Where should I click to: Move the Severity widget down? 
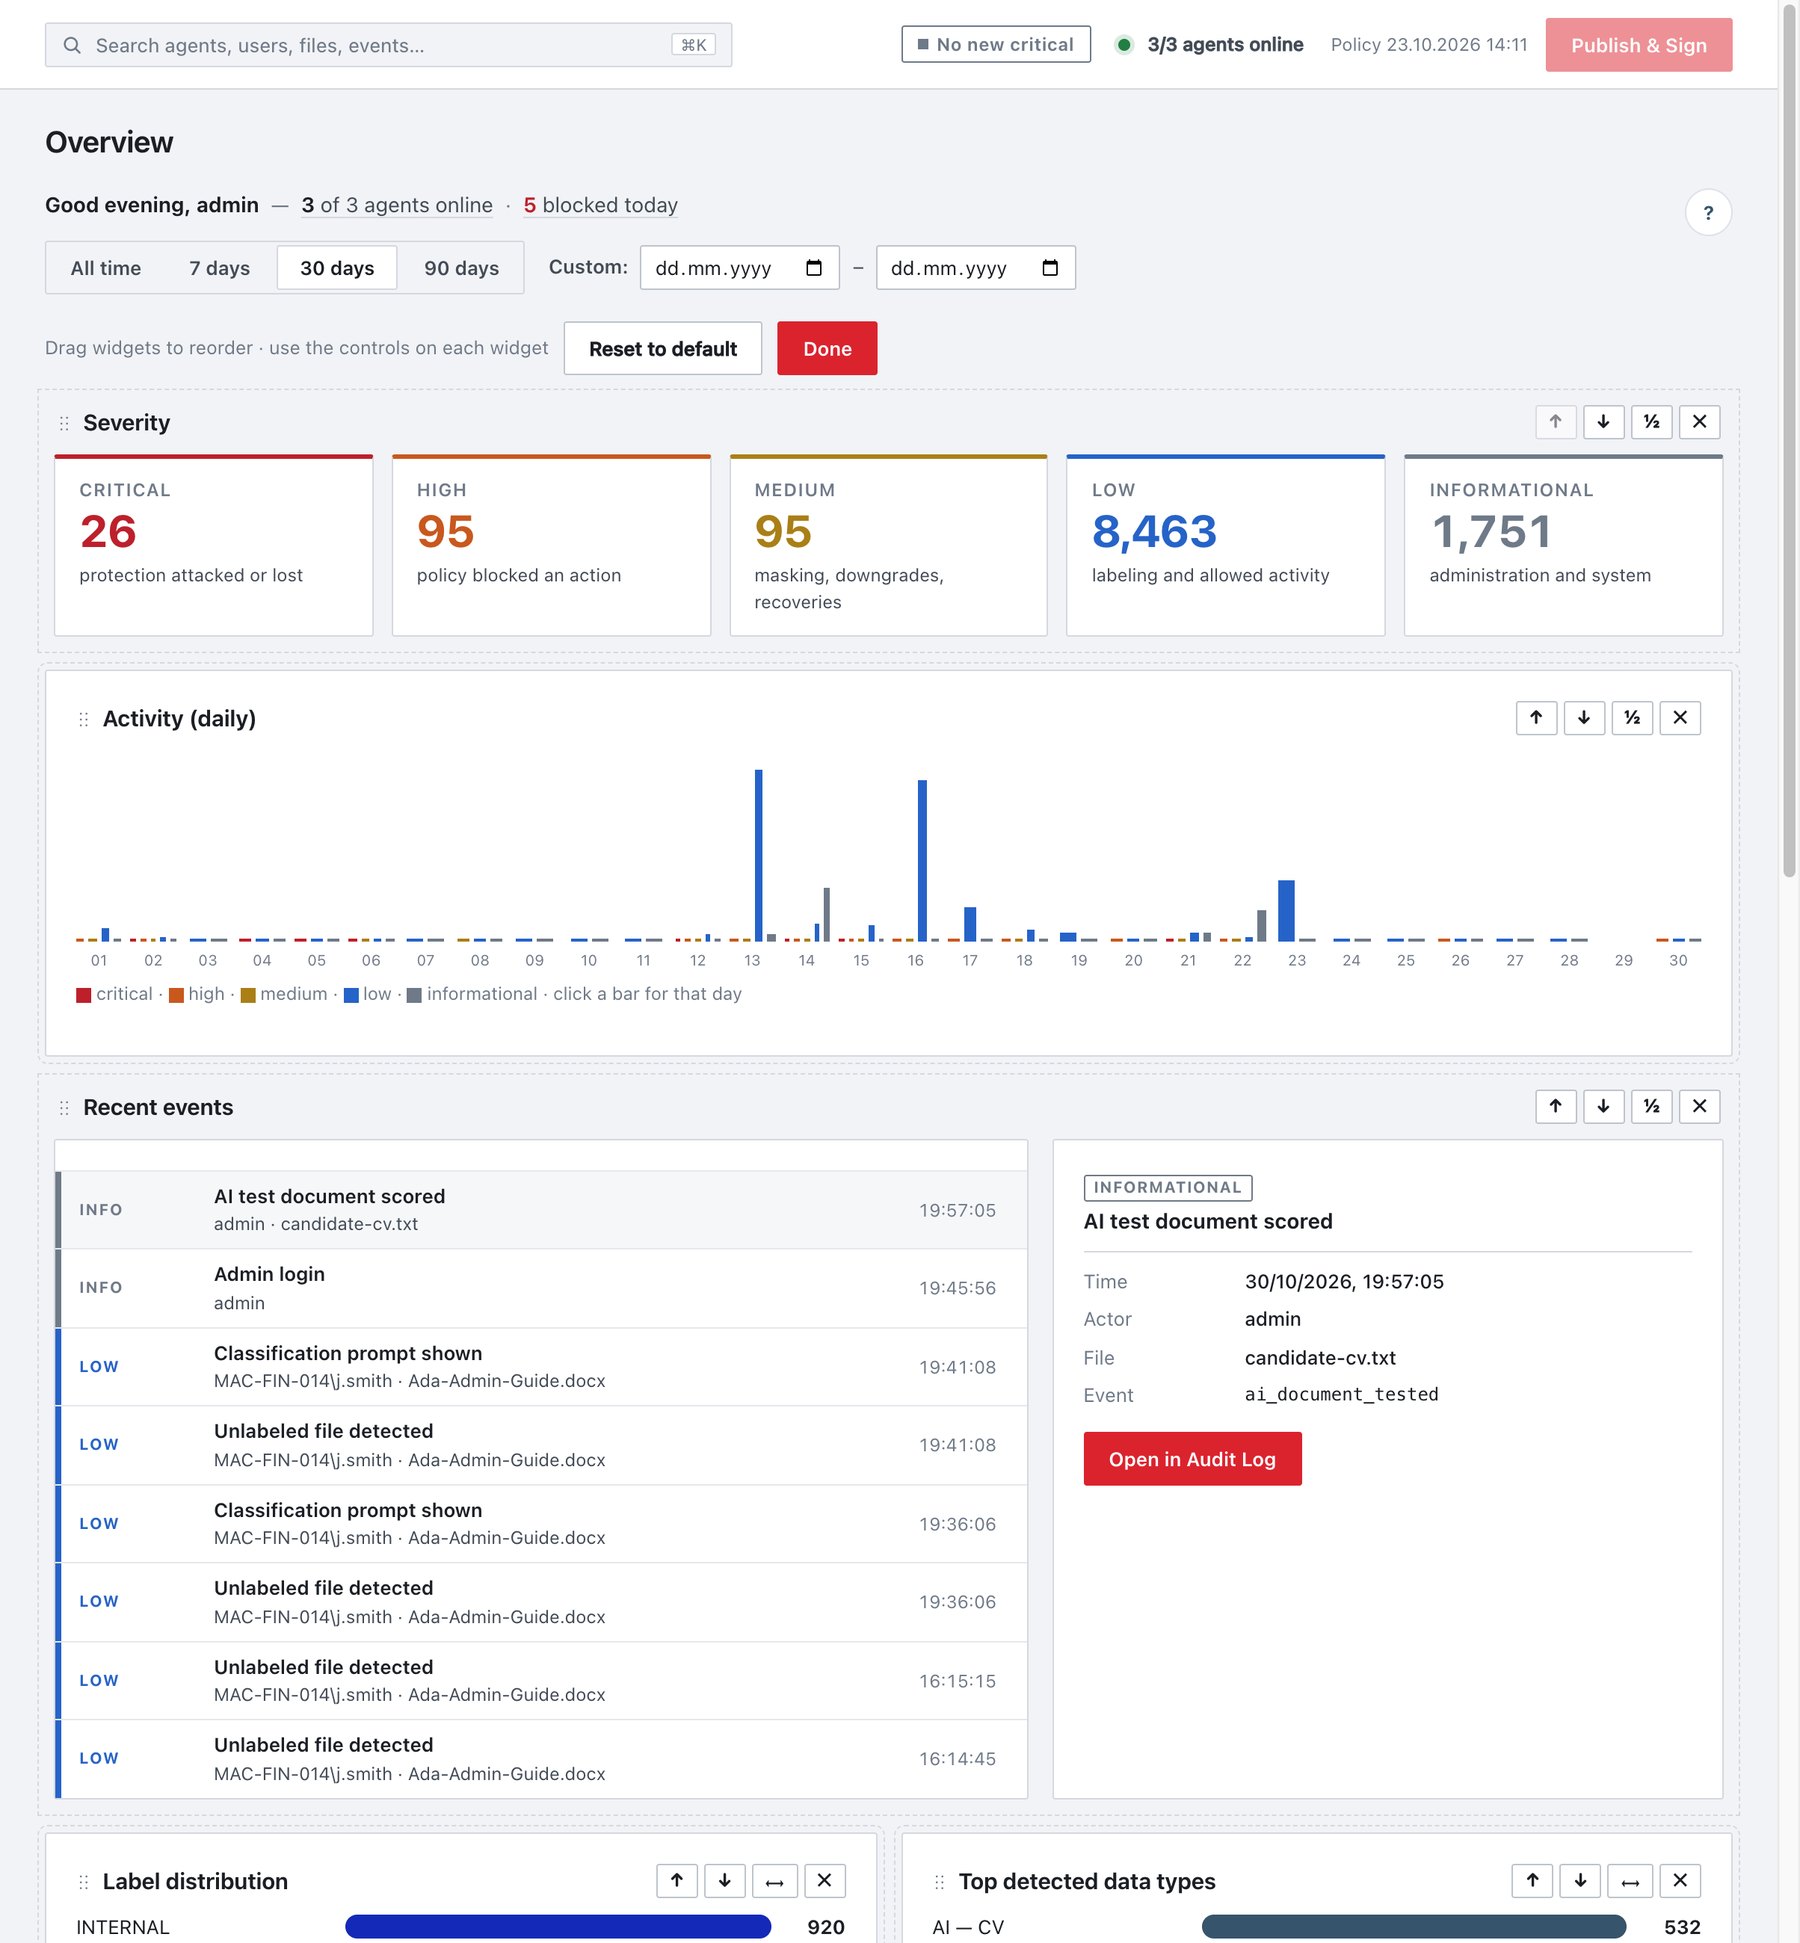pyautogui.click(x=1603, y=422)
